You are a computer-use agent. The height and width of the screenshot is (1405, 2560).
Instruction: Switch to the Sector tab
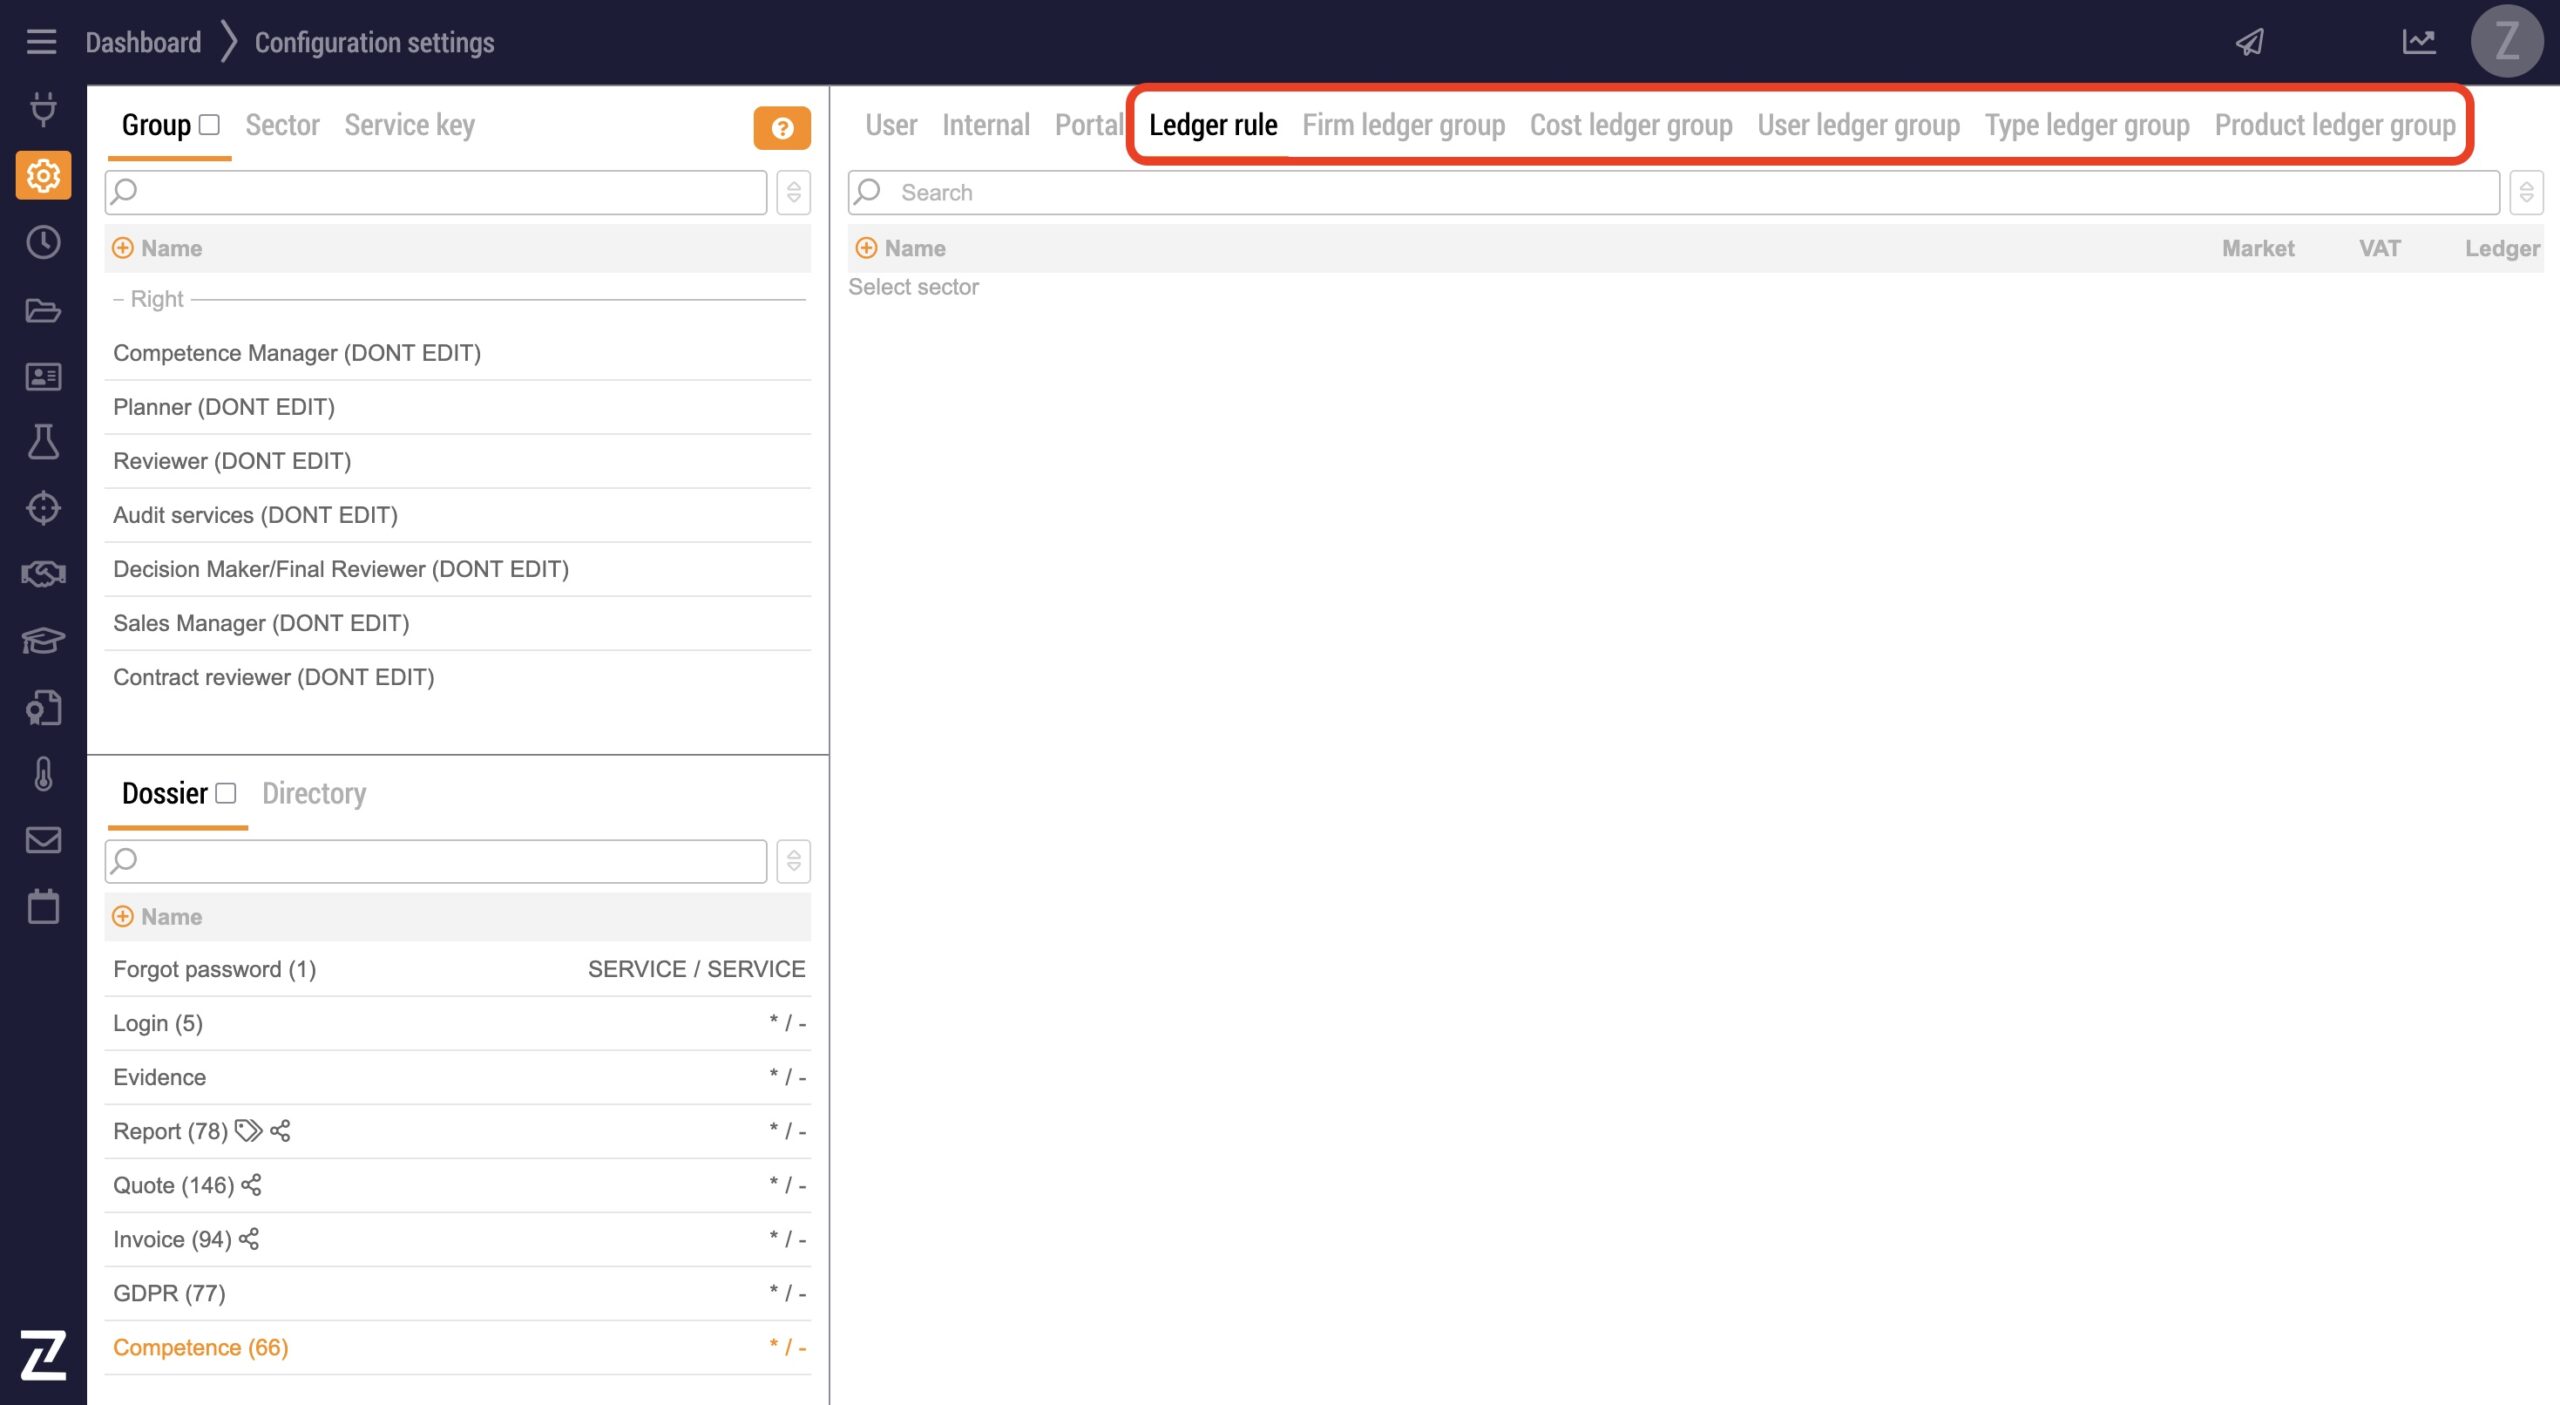click(x=282, y=125)
